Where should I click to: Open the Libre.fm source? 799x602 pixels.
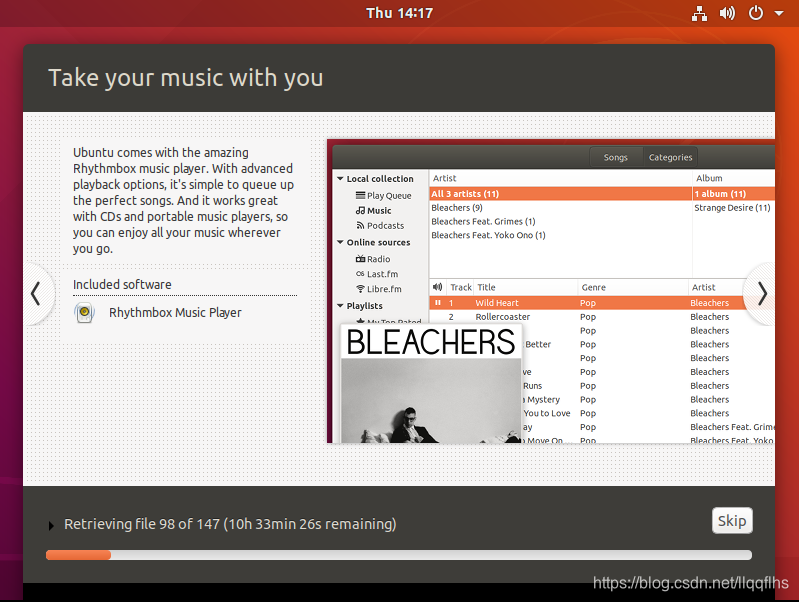[x=379, y=289]
